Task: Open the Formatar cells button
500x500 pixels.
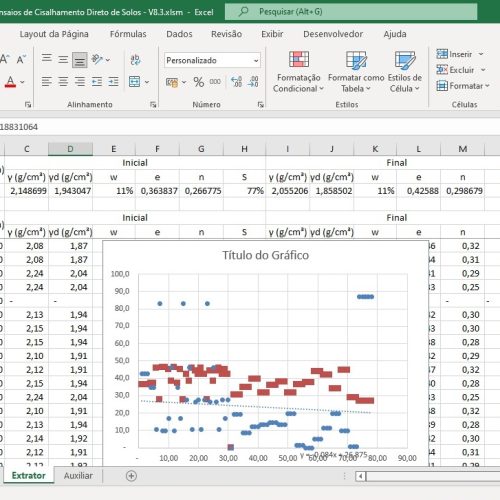Action: coord(463,86)
